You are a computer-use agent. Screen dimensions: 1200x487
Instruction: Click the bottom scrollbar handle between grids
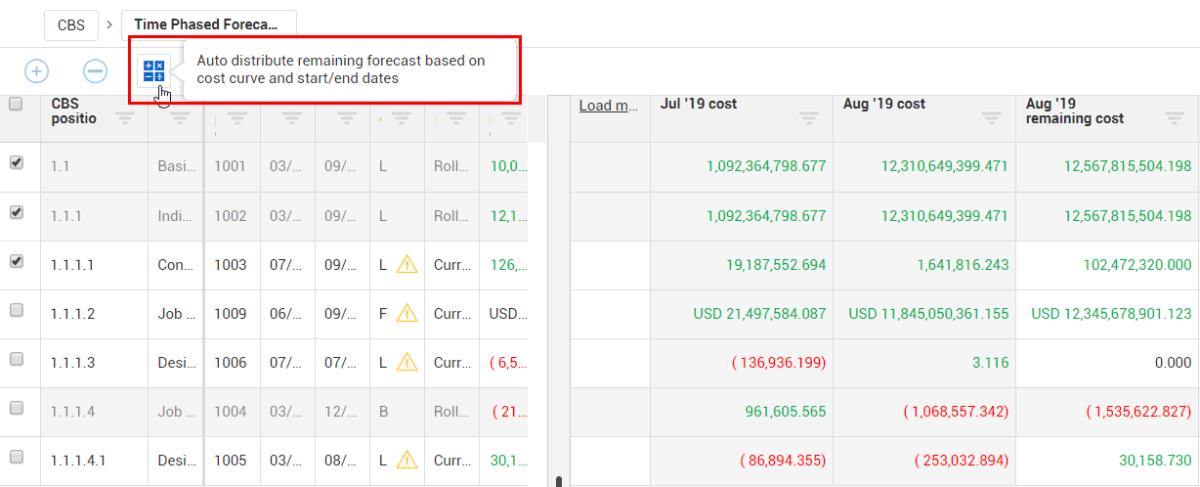point(559,481)
